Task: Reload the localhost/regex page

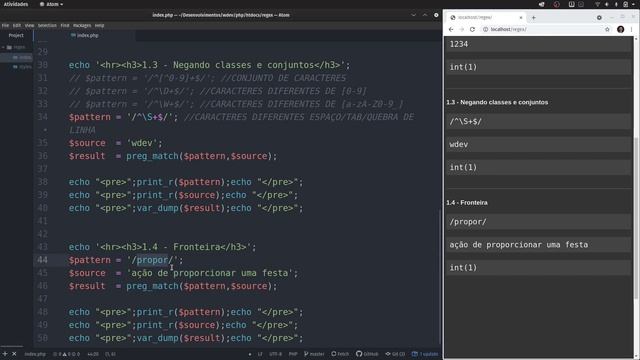Action: (472, 29)
